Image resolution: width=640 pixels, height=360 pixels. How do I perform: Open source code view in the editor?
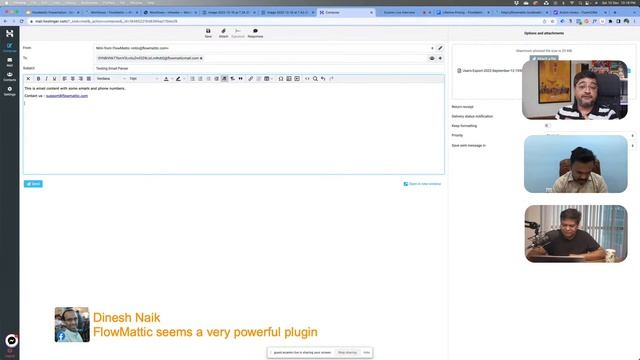point(307,79)
